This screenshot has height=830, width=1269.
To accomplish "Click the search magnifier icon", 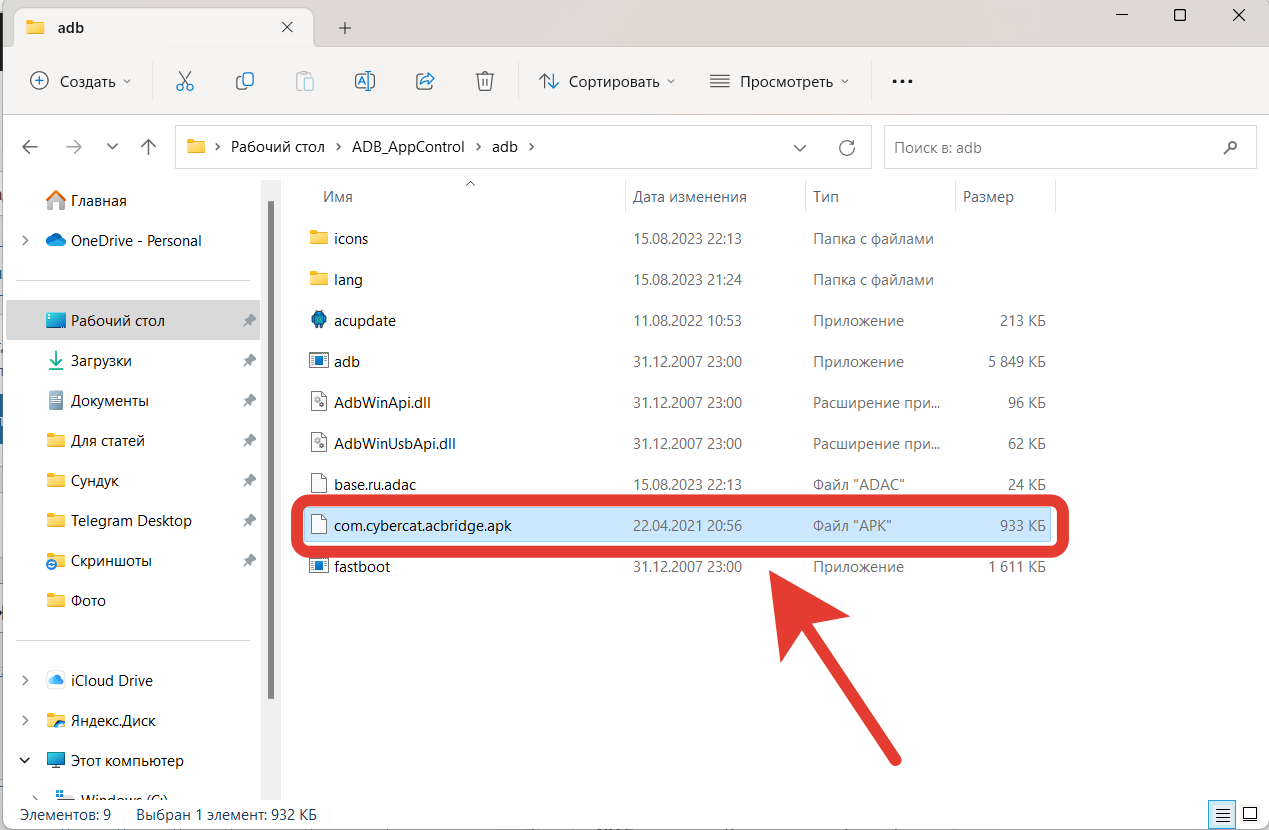I will coord(1230,147).
